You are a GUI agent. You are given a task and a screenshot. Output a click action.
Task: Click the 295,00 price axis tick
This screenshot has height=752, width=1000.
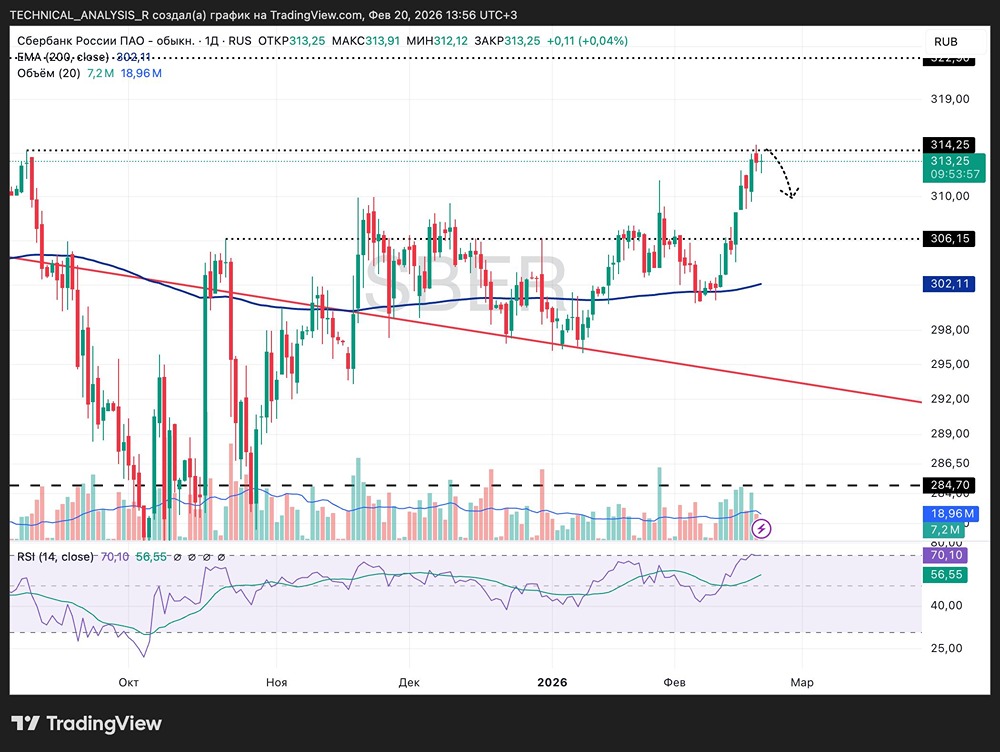pyautogui.click(x=950, y=364)
